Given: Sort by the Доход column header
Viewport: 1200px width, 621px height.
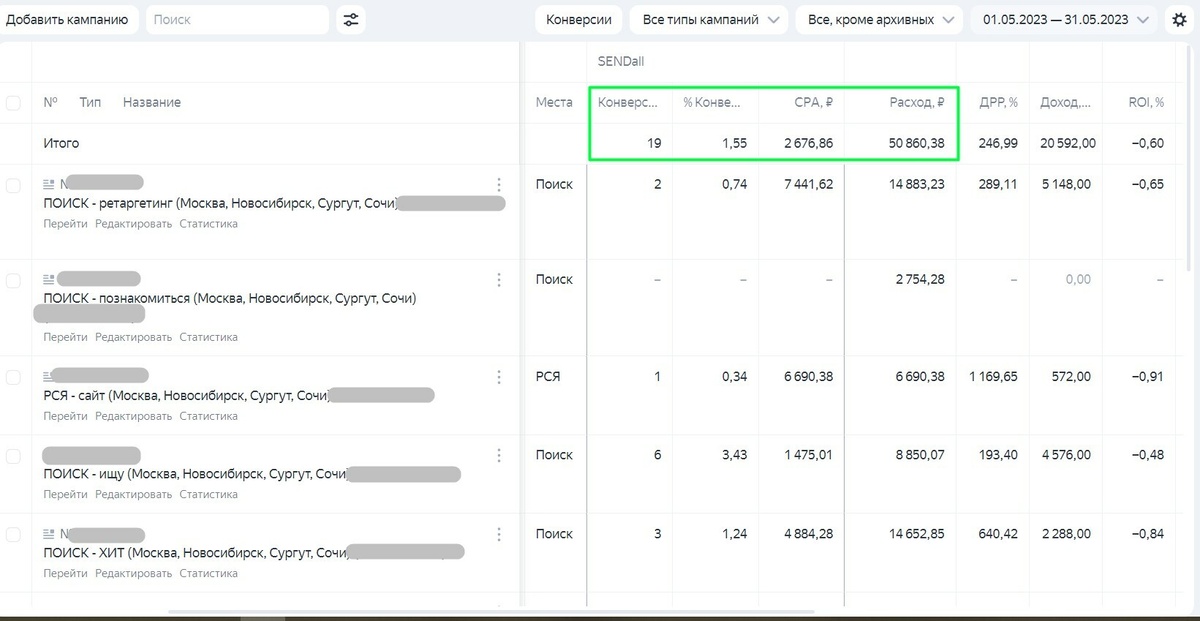Looking at the screenshot, I should pyautogui.click(x=1066, y=102).
